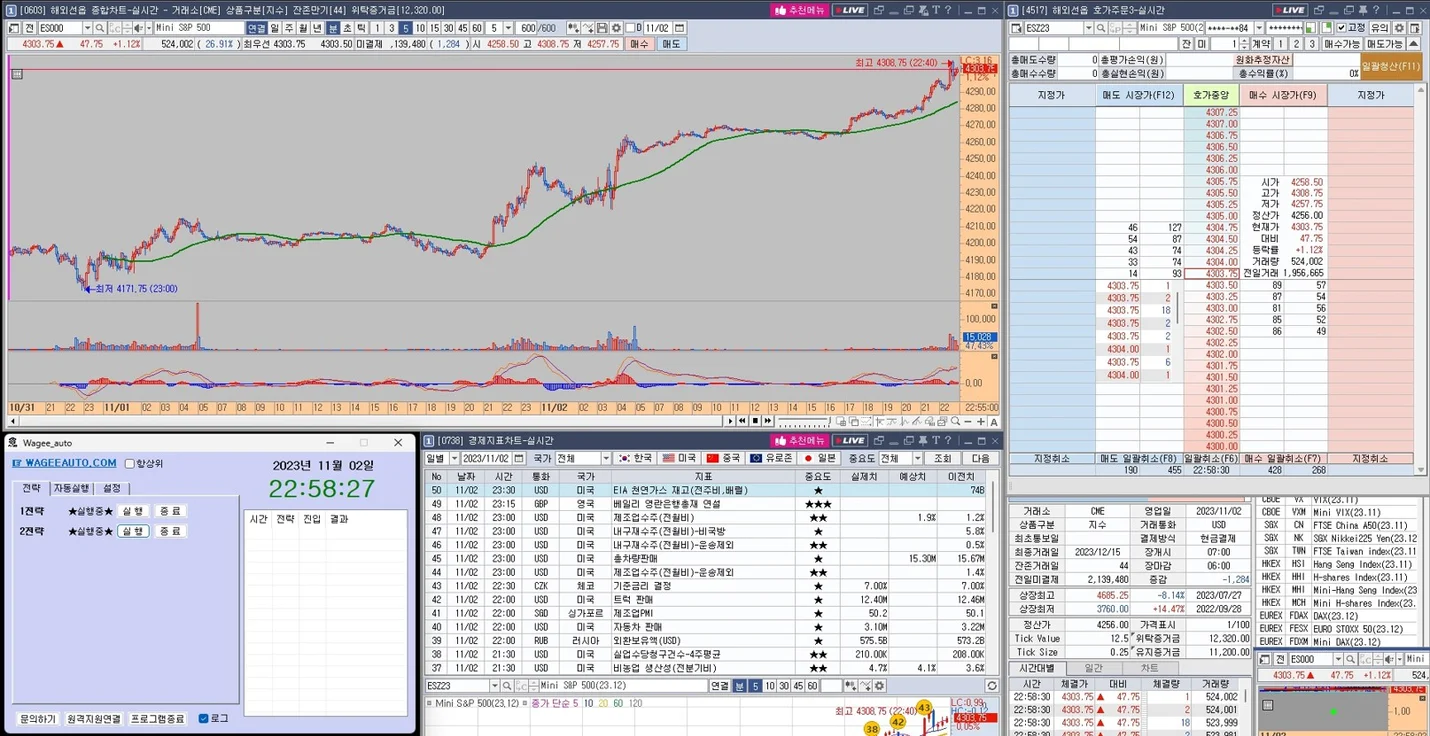Open the 중요도 전체 dropdown
The width and height of the screenshot is (1430, 736).
[x=918, y=458]
